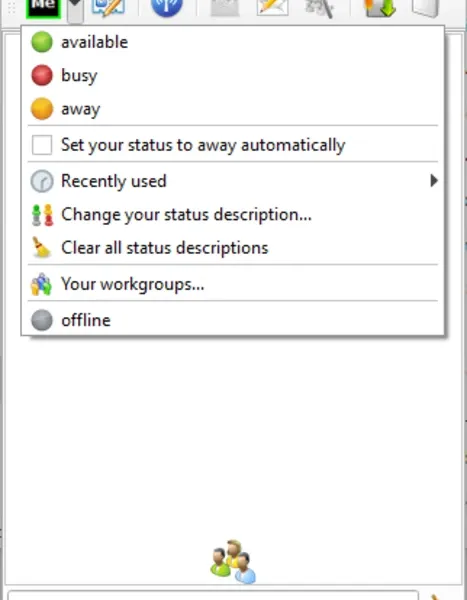Image resolution: width=467 pixels, height=600 pixels.
Task: Click the grayed-out tools toolbar icon
Action: pyautogui.click(x=319, y=8)
